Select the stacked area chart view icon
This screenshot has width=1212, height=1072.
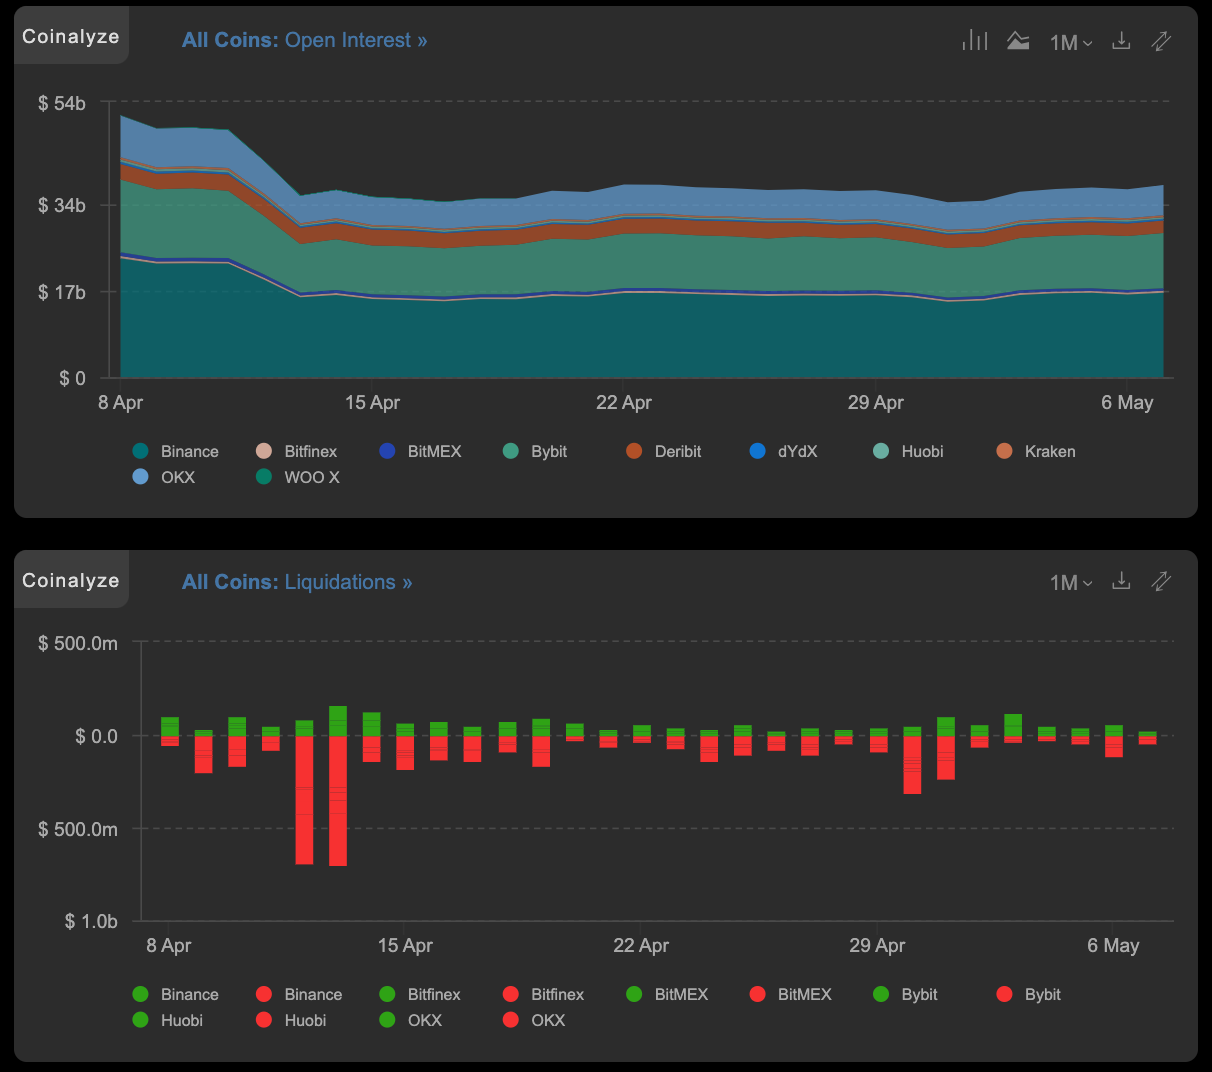[x=1018, y=39]
